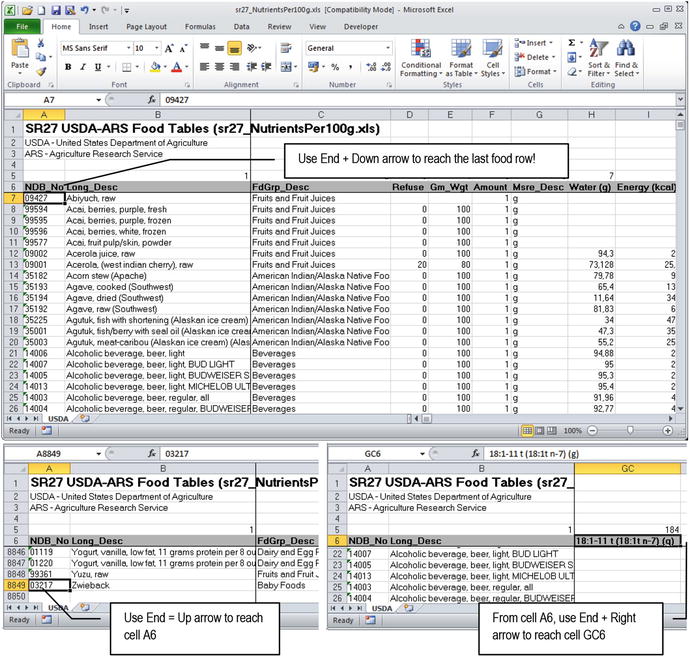Click the zoom slider handle
The height and width of the screenshot is (657, 690).
pos(630,430)
